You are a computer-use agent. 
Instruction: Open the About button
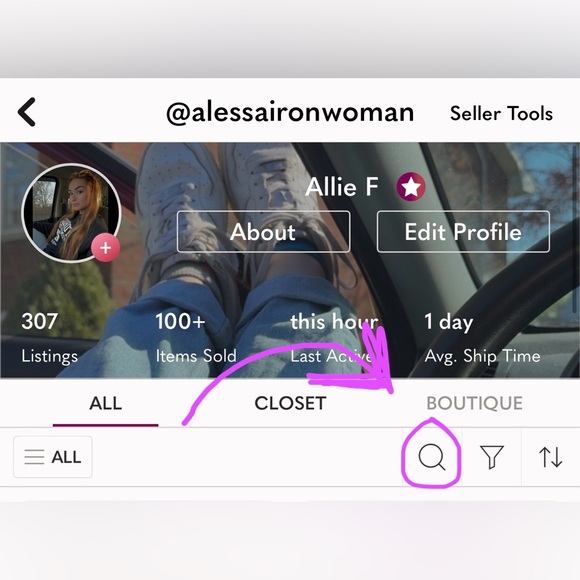coord(263,232)
